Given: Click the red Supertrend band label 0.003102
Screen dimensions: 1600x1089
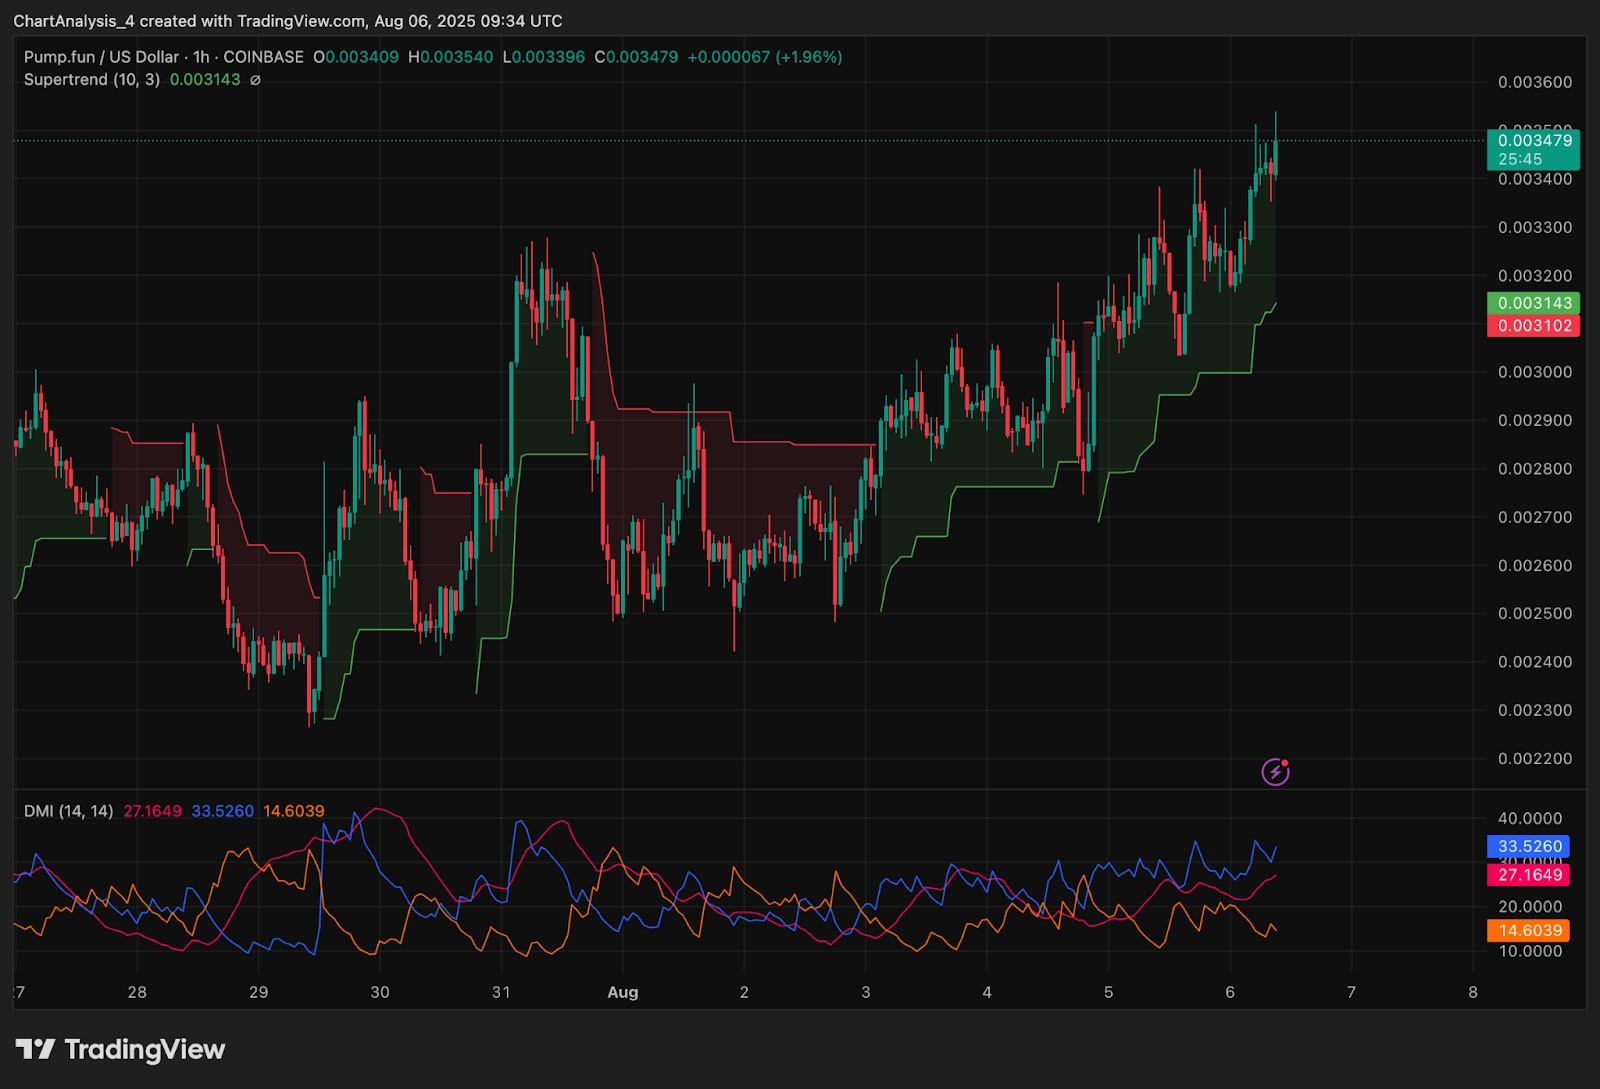Looking at the screenshot, I should pyautogui.click(x=1533, y=324).
